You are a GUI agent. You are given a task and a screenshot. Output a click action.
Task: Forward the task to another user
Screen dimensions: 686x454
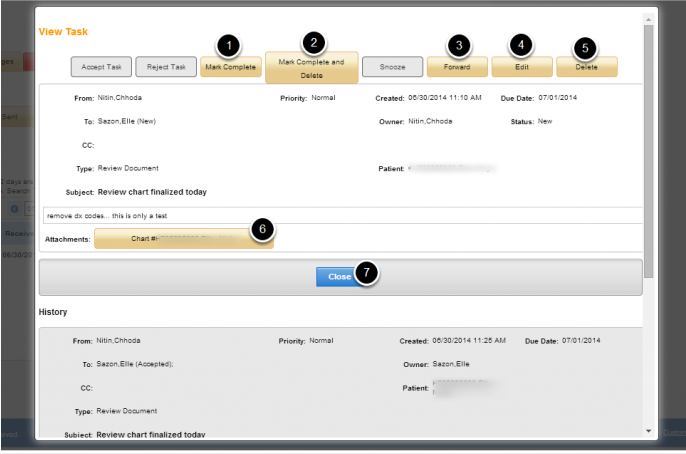457,67
